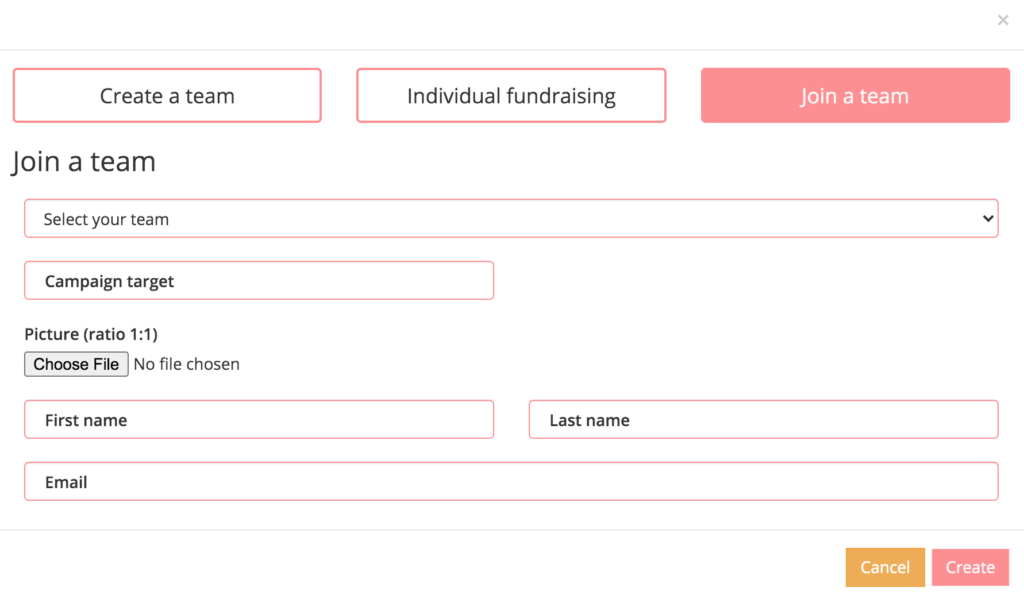Image resolution: width=1024 pixels, height=603 pixels.
Task: Click the No file chosen text
Action: tap(187, 364)
